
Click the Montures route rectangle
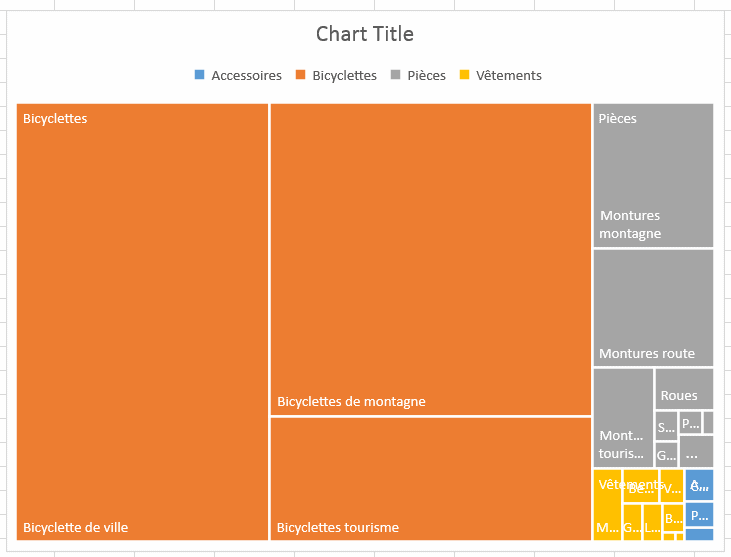[653, 307]
